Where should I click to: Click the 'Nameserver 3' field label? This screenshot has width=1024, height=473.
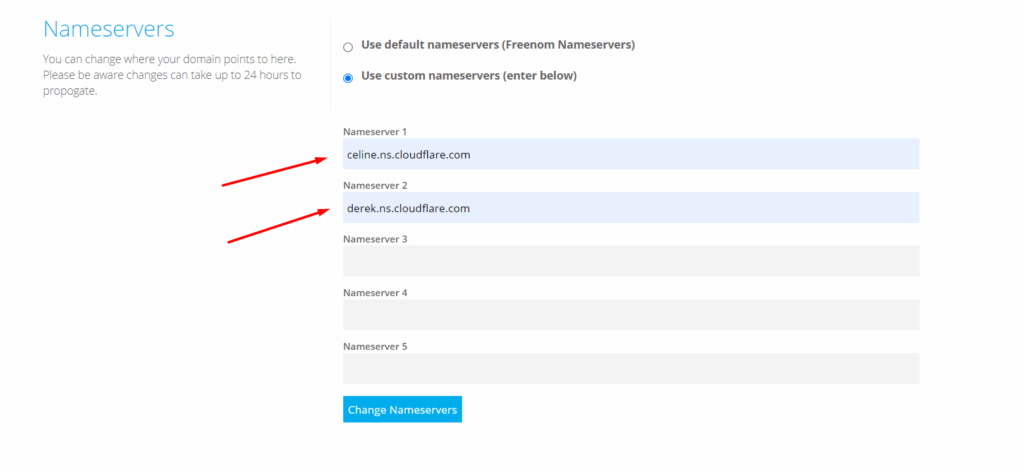(375, 239)
